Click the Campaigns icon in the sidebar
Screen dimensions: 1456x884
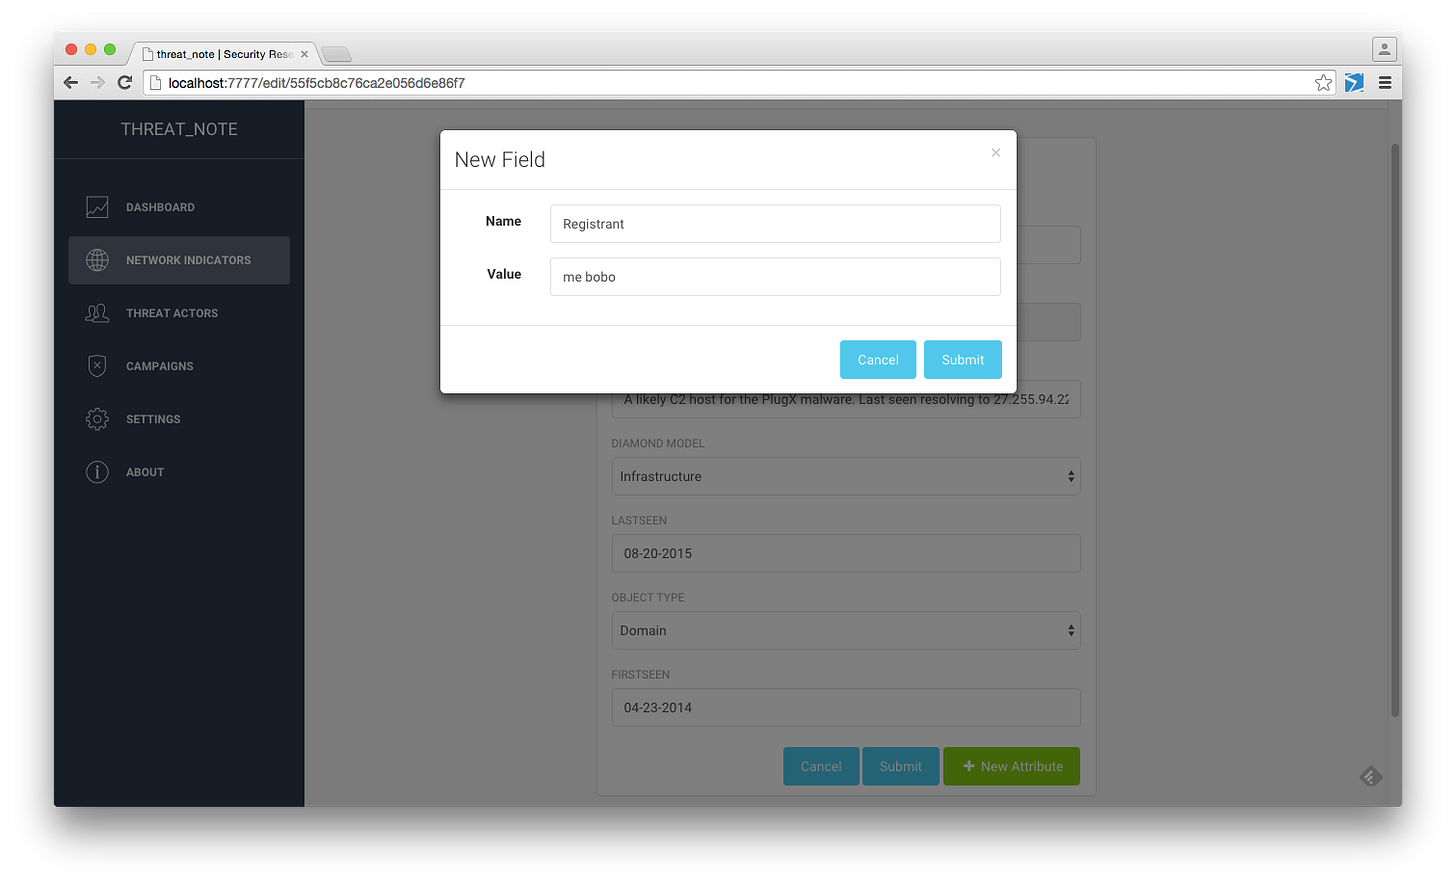(x=96, y=365)
